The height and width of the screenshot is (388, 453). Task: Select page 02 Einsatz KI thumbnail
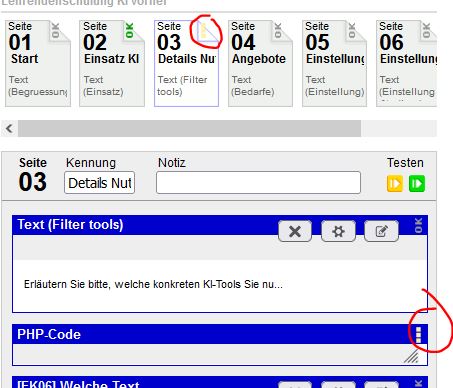pyautogui.click(x=112, y=63)
